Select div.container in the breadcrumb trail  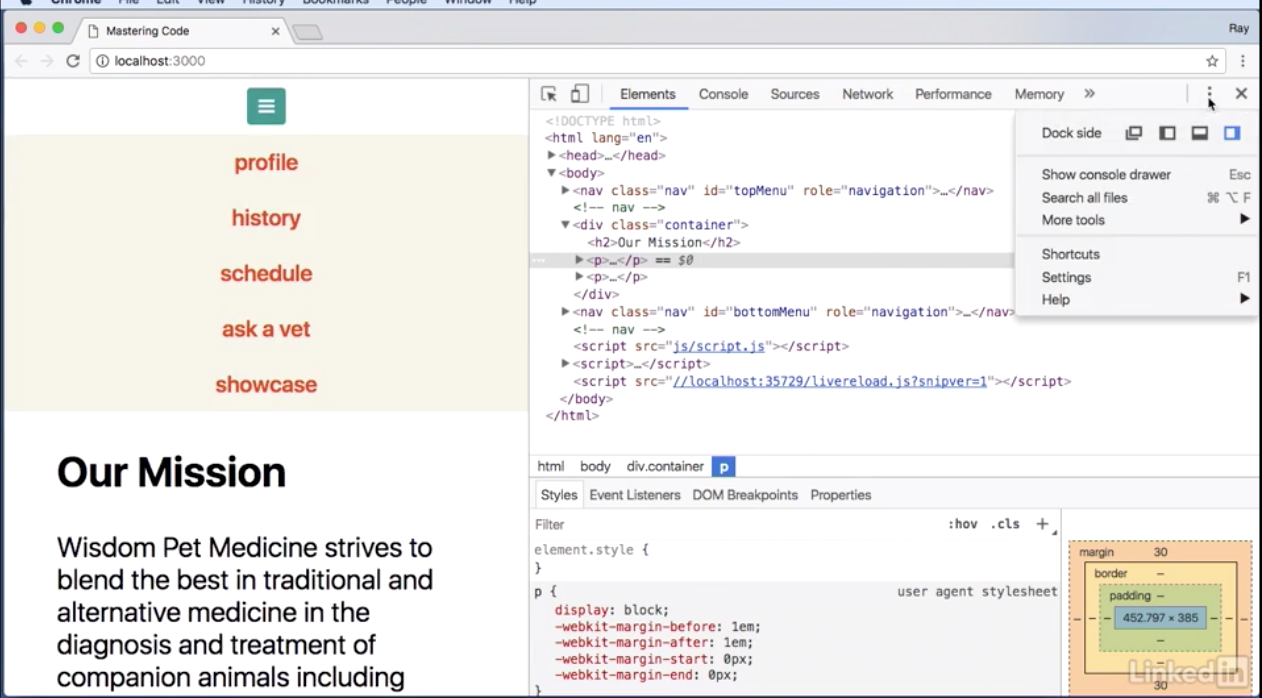point(665,466)
